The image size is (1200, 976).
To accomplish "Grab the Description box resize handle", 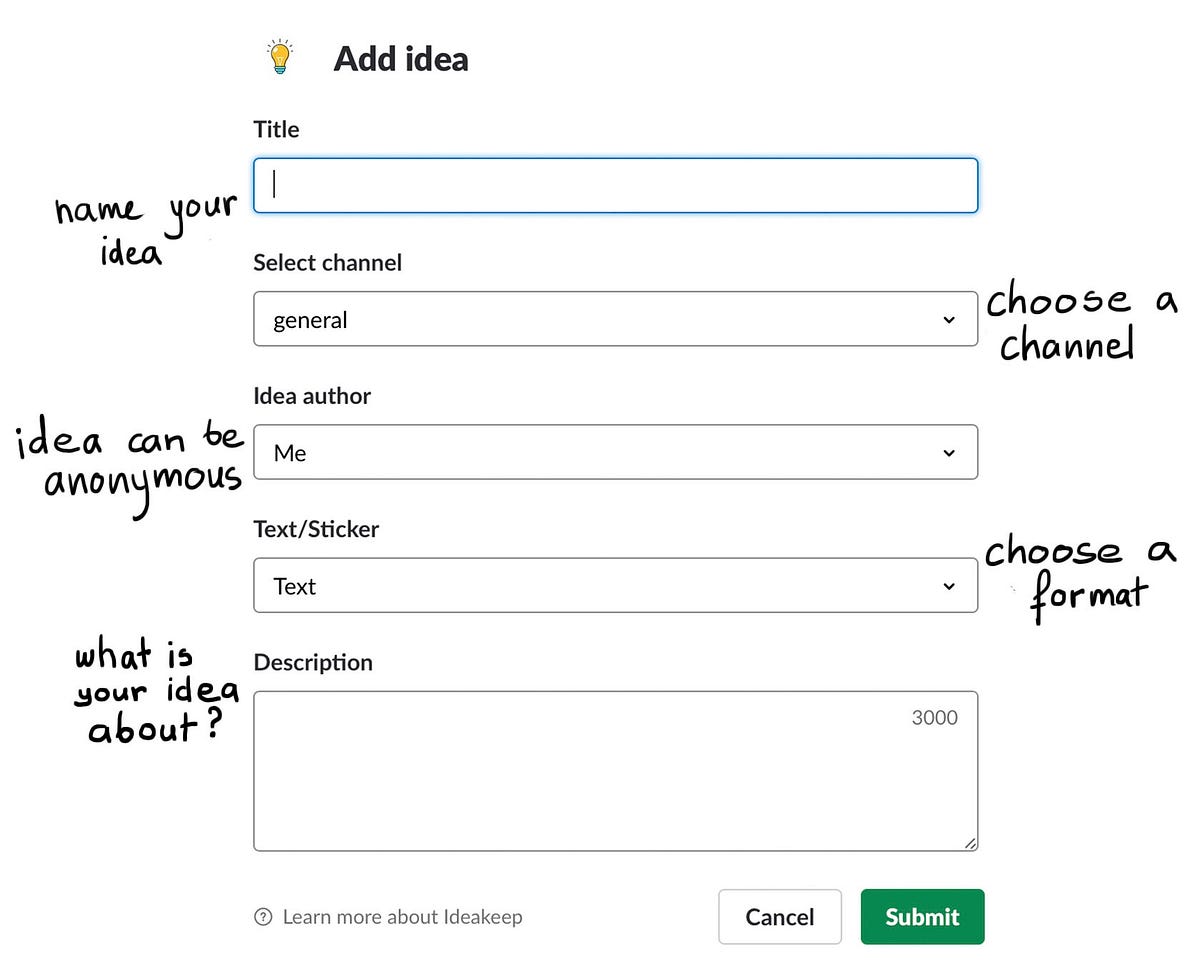I will click(970, 843).
